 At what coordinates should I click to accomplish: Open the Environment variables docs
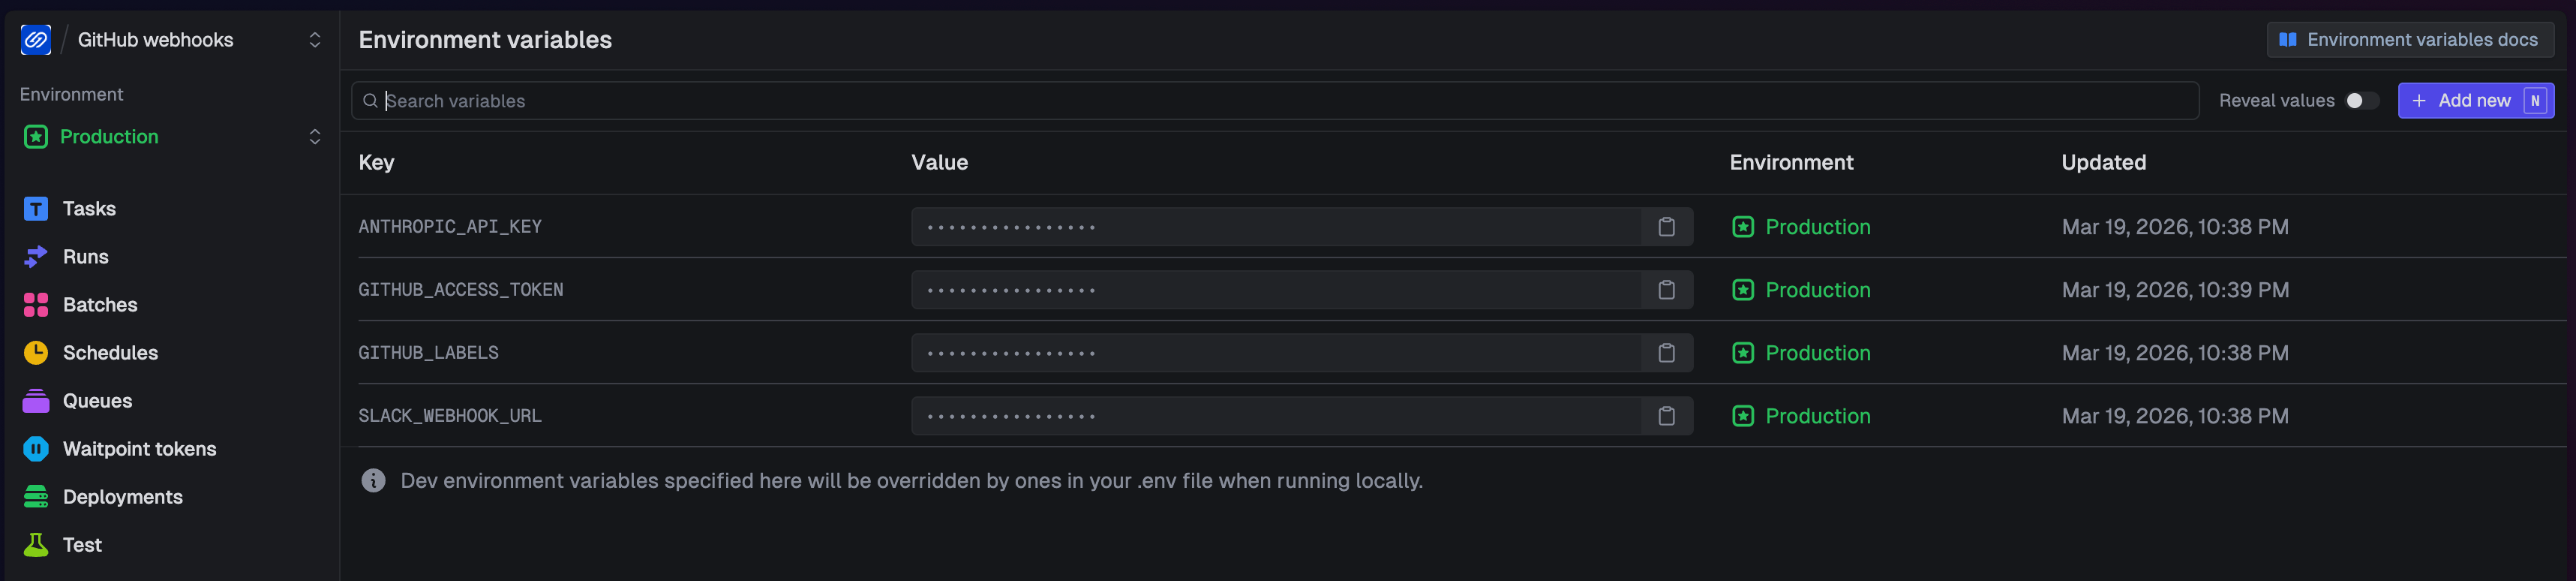coord(2410,40)
